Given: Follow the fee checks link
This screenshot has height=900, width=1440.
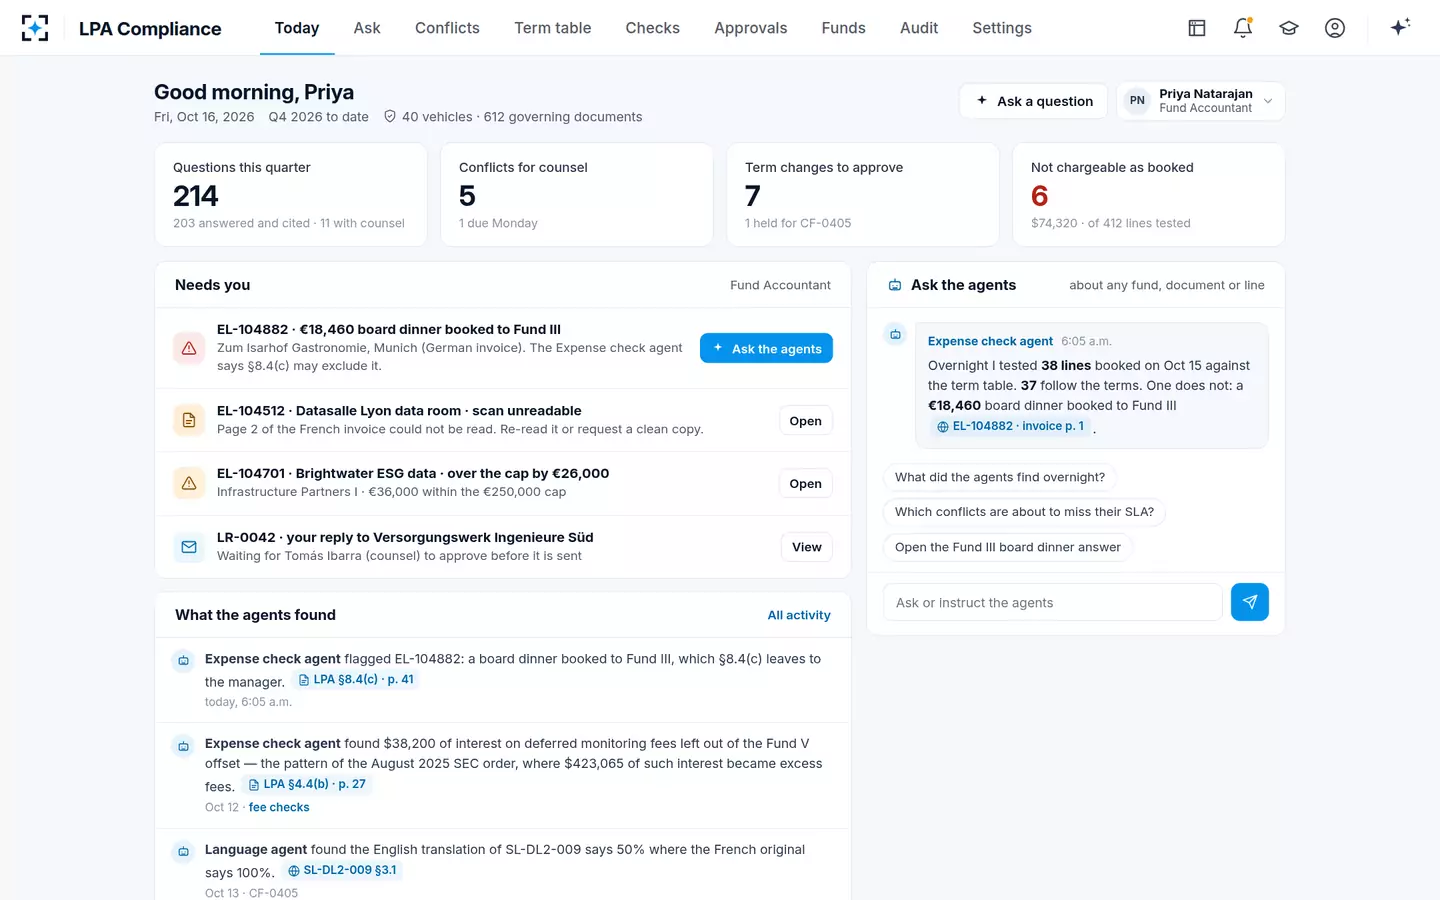Looking at the screenshot, I should point(279,807).
